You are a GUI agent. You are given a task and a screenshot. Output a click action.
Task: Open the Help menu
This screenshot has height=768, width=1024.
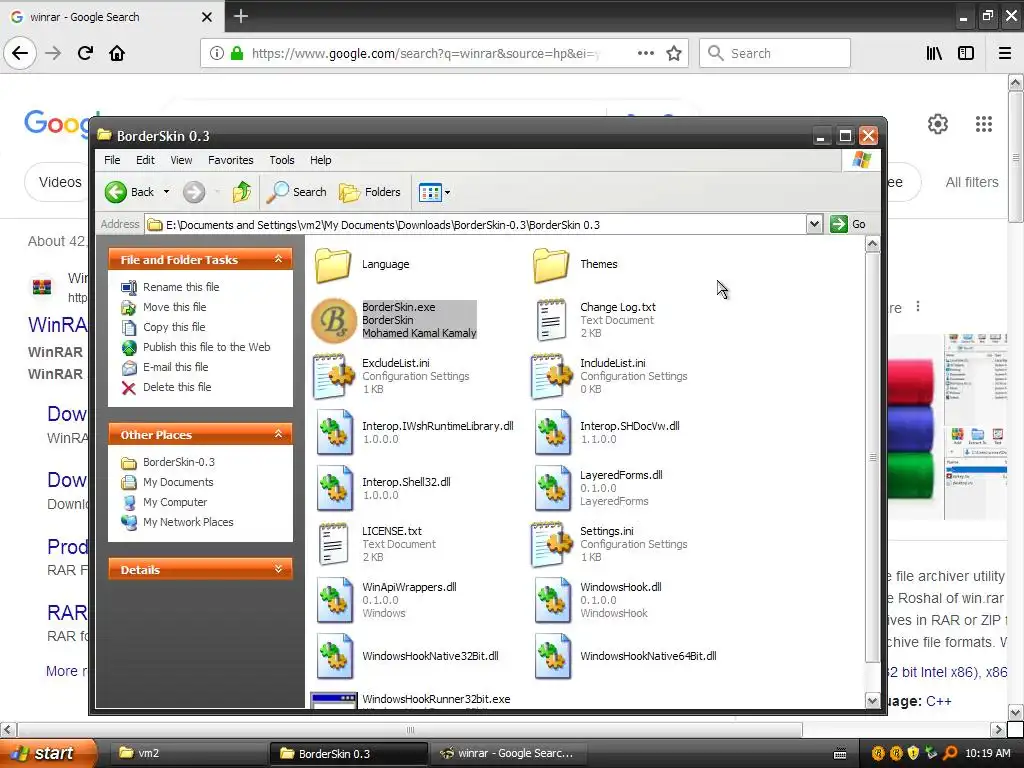pos(320,160)
